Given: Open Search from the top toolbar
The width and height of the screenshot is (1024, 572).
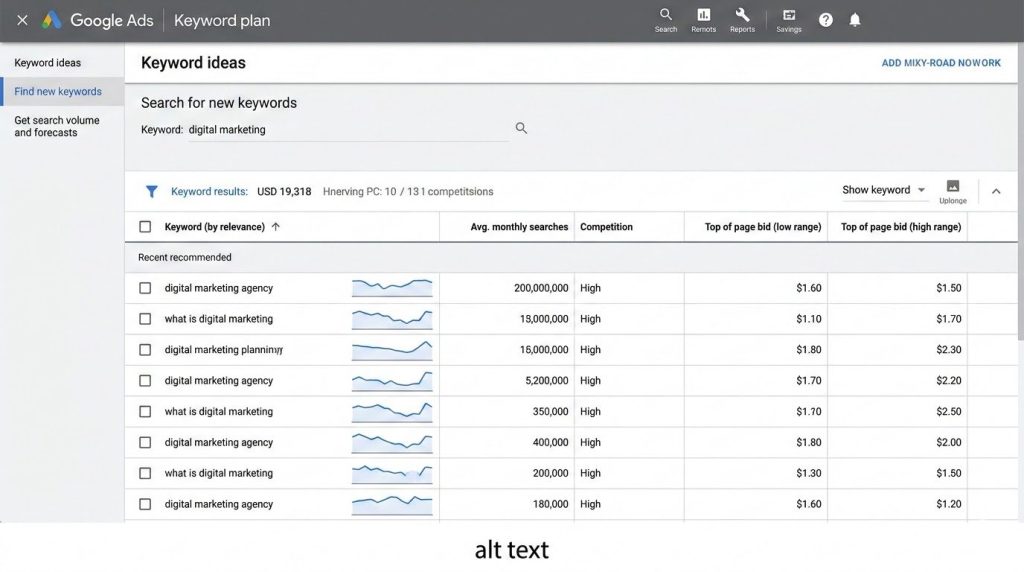Looking at the screenshot, I should (665, 20).
